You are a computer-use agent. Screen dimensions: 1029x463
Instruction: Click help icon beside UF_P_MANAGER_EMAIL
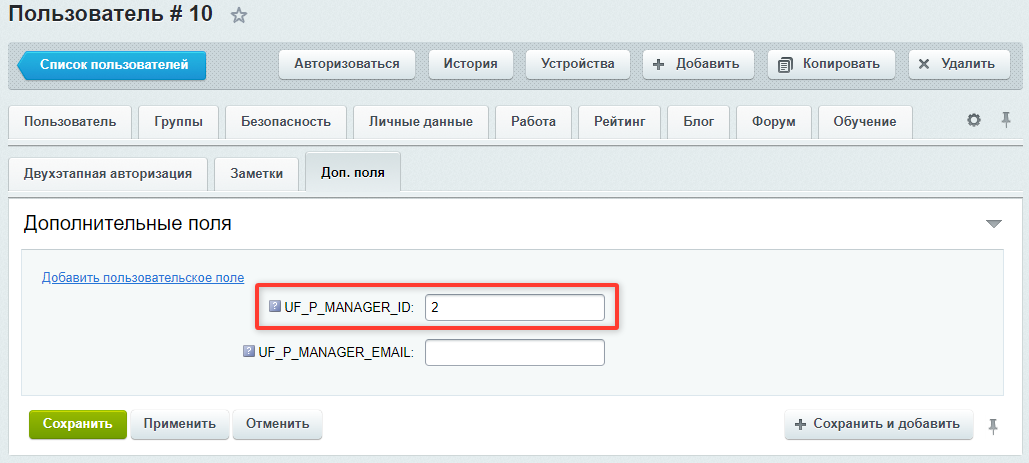(249, 352)
